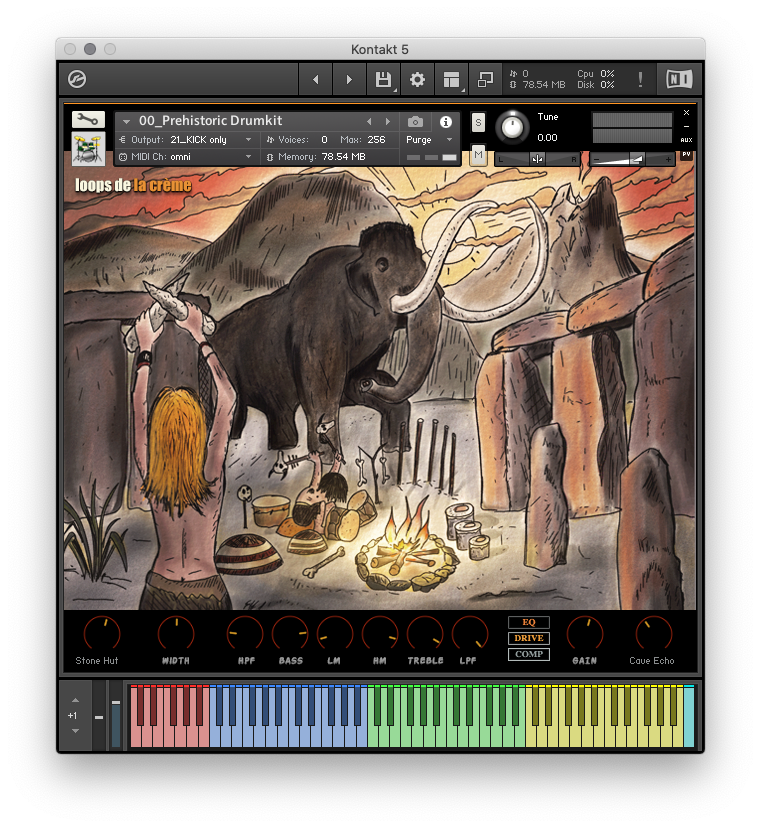Select next instrument preset arrow
This screenshot has width=761, height=828.
(x=388, y=121)
